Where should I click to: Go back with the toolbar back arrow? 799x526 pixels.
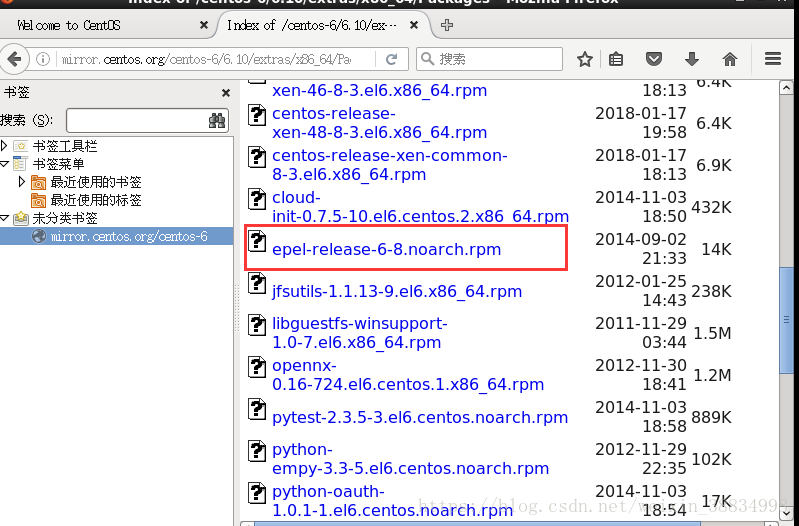pos(14,59)
